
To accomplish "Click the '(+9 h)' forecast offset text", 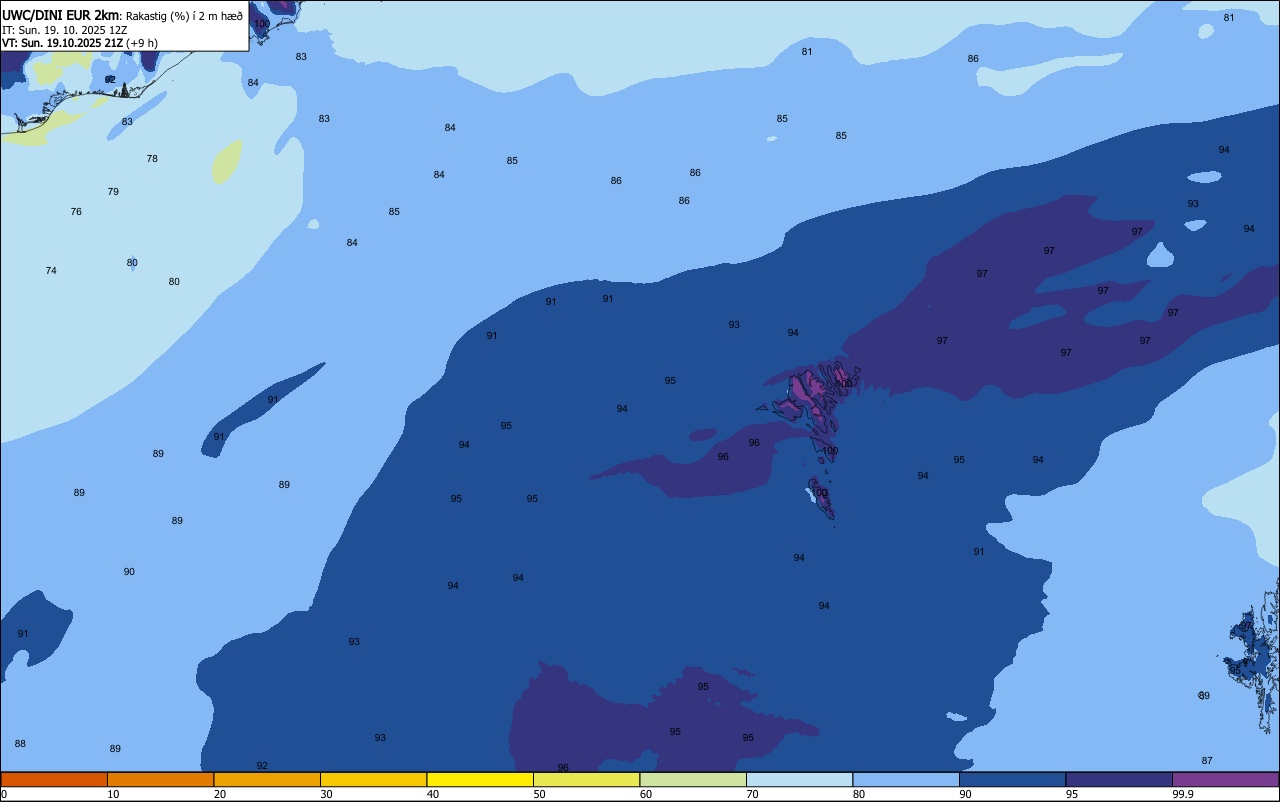I will (x=142, y=43).
